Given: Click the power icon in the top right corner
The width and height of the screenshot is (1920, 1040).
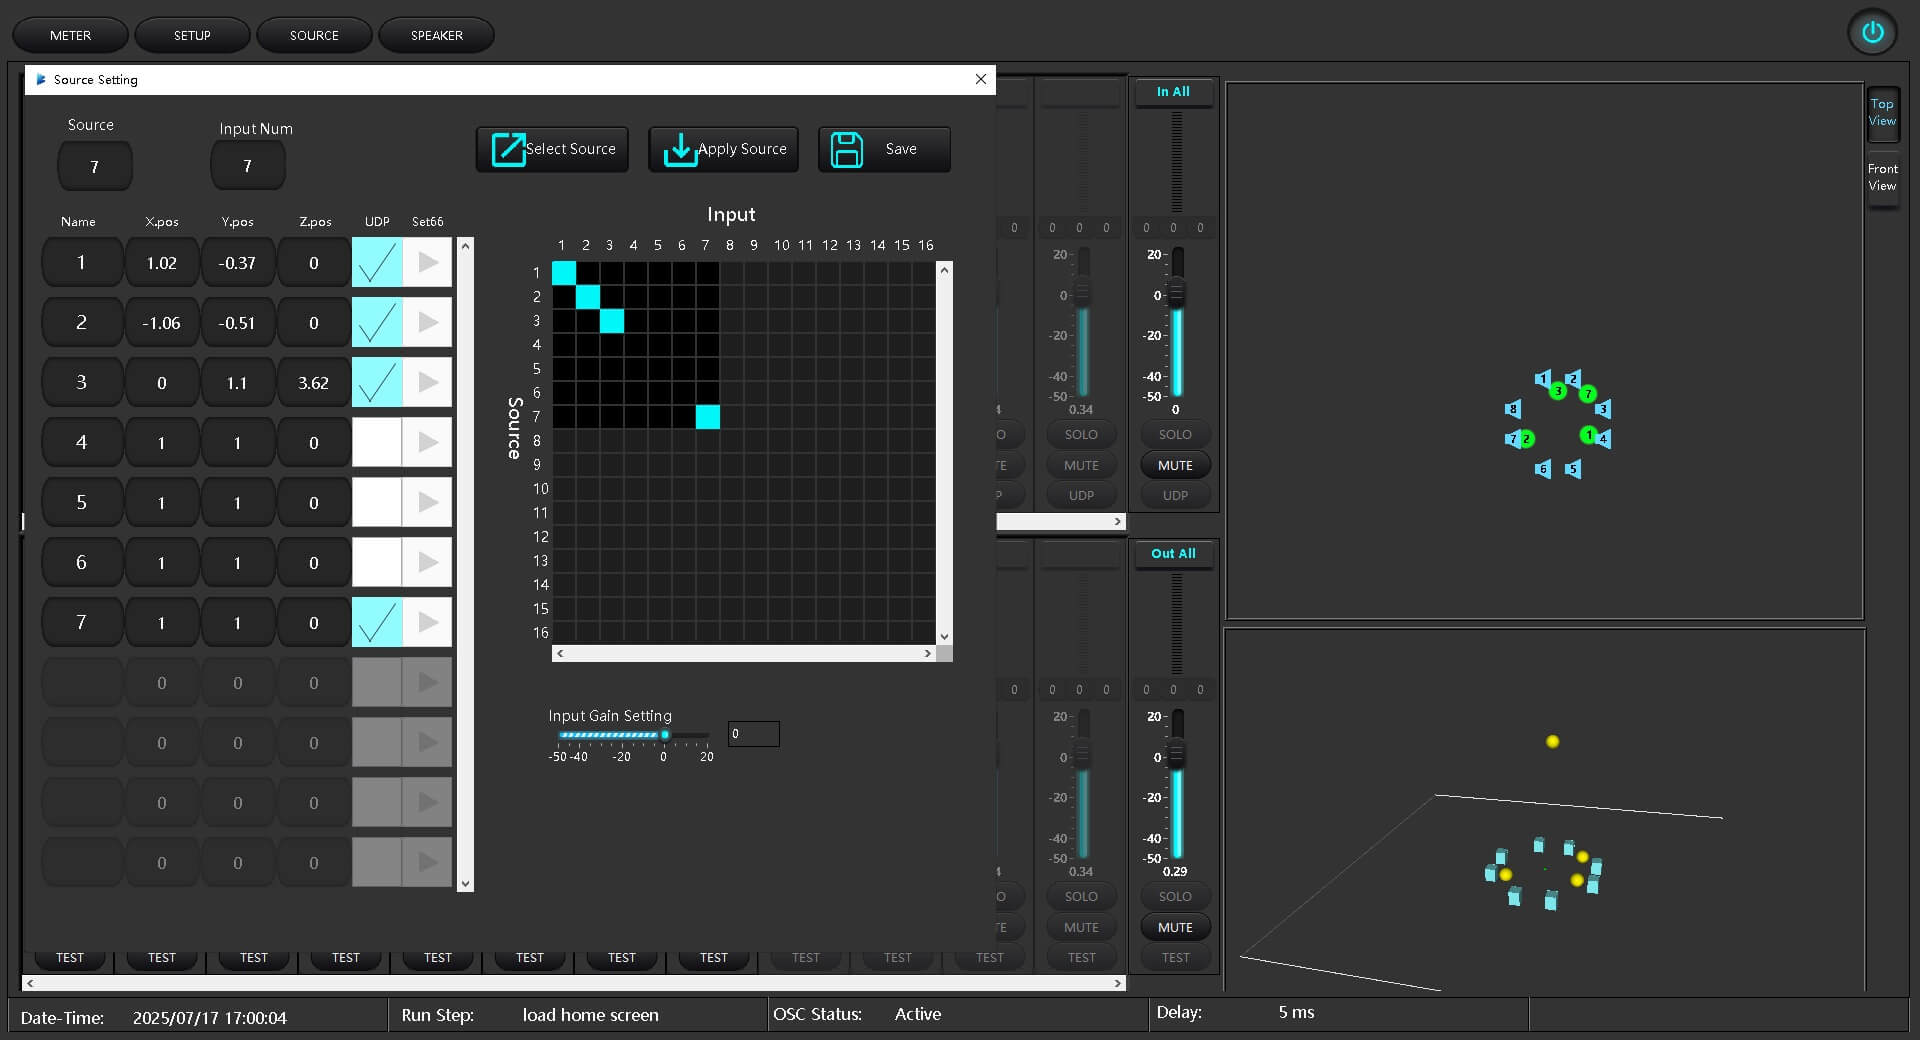Looking at the screenshot, I should tap(1872, 32).
